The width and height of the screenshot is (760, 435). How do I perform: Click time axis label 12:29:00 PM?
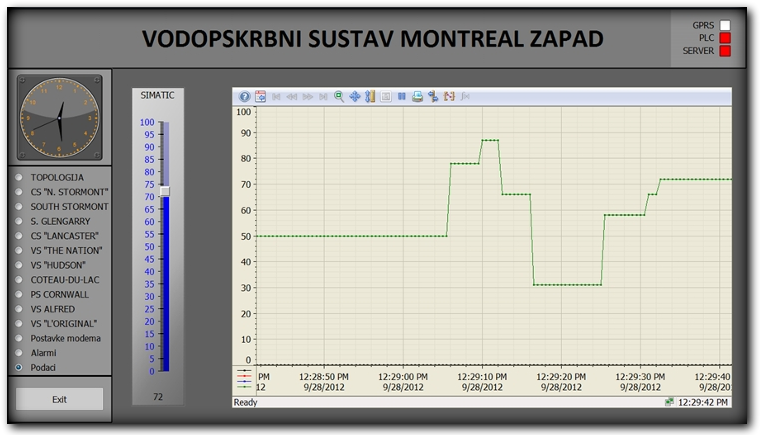pyautogui.click(x=403, y=377)
